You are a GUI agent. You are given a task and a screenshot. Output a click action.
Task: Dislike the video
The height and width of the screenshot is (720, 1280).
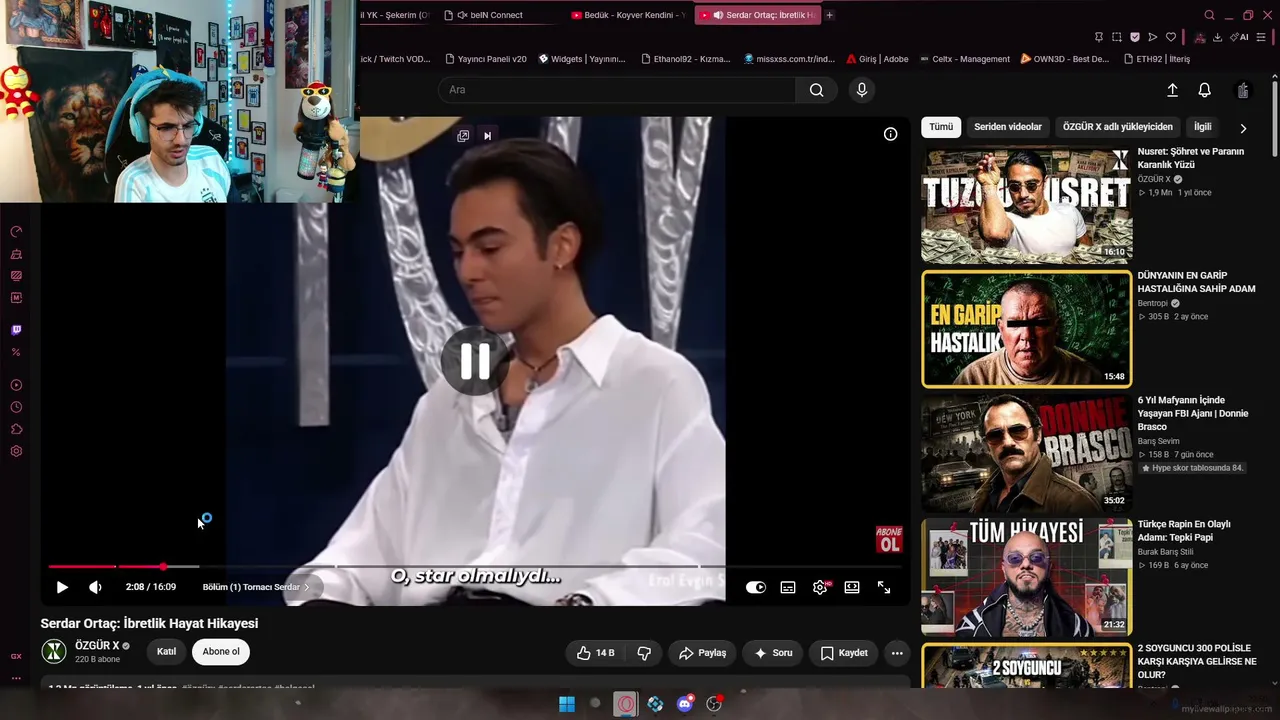[644, 653]
